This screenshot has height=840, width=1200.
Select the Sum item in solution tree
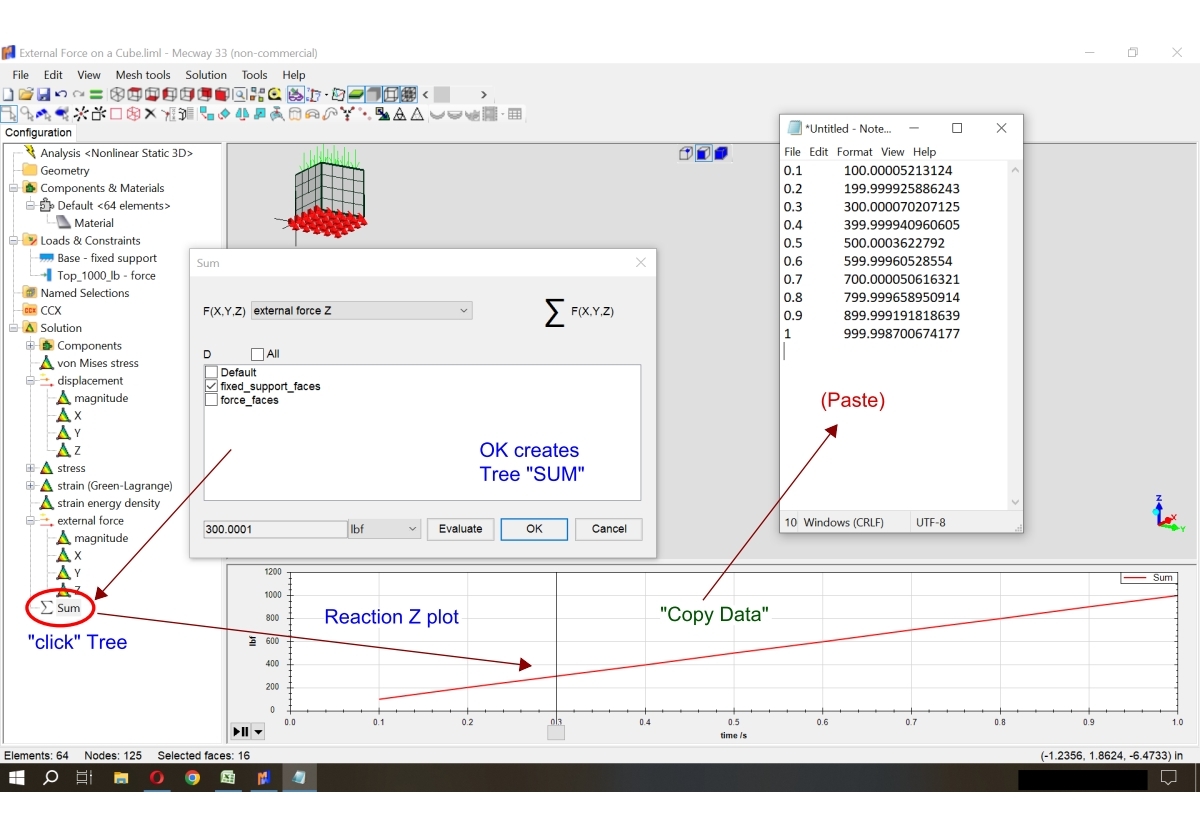(68, 608)
